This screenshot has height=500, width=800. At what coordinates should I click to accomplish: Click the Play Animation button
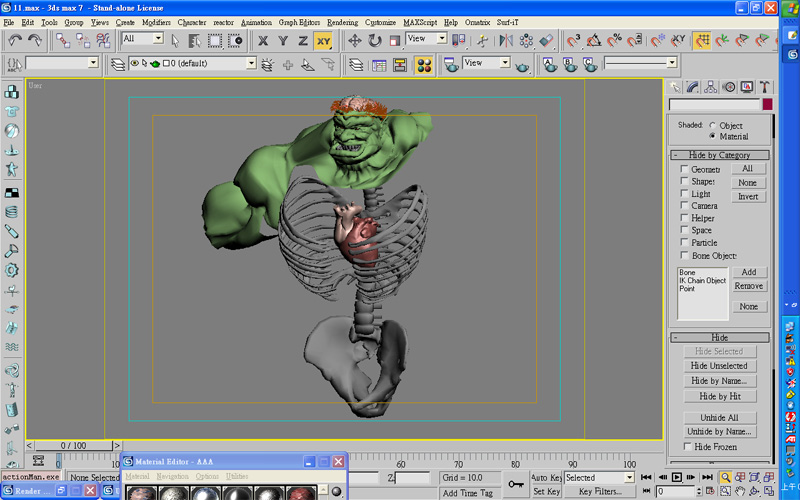click(677, 478)
